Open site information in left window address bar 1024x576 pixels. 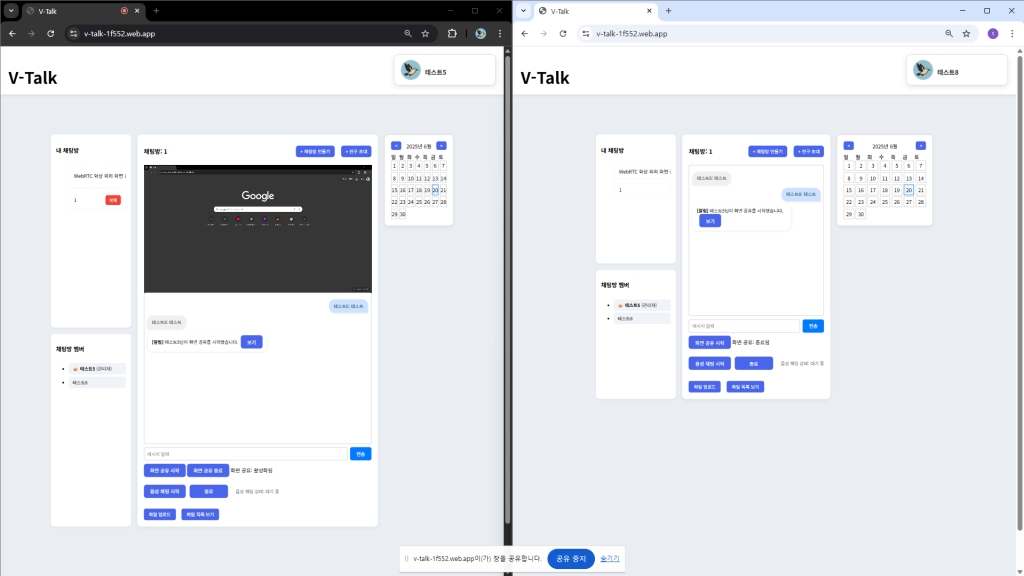point(74,33)
